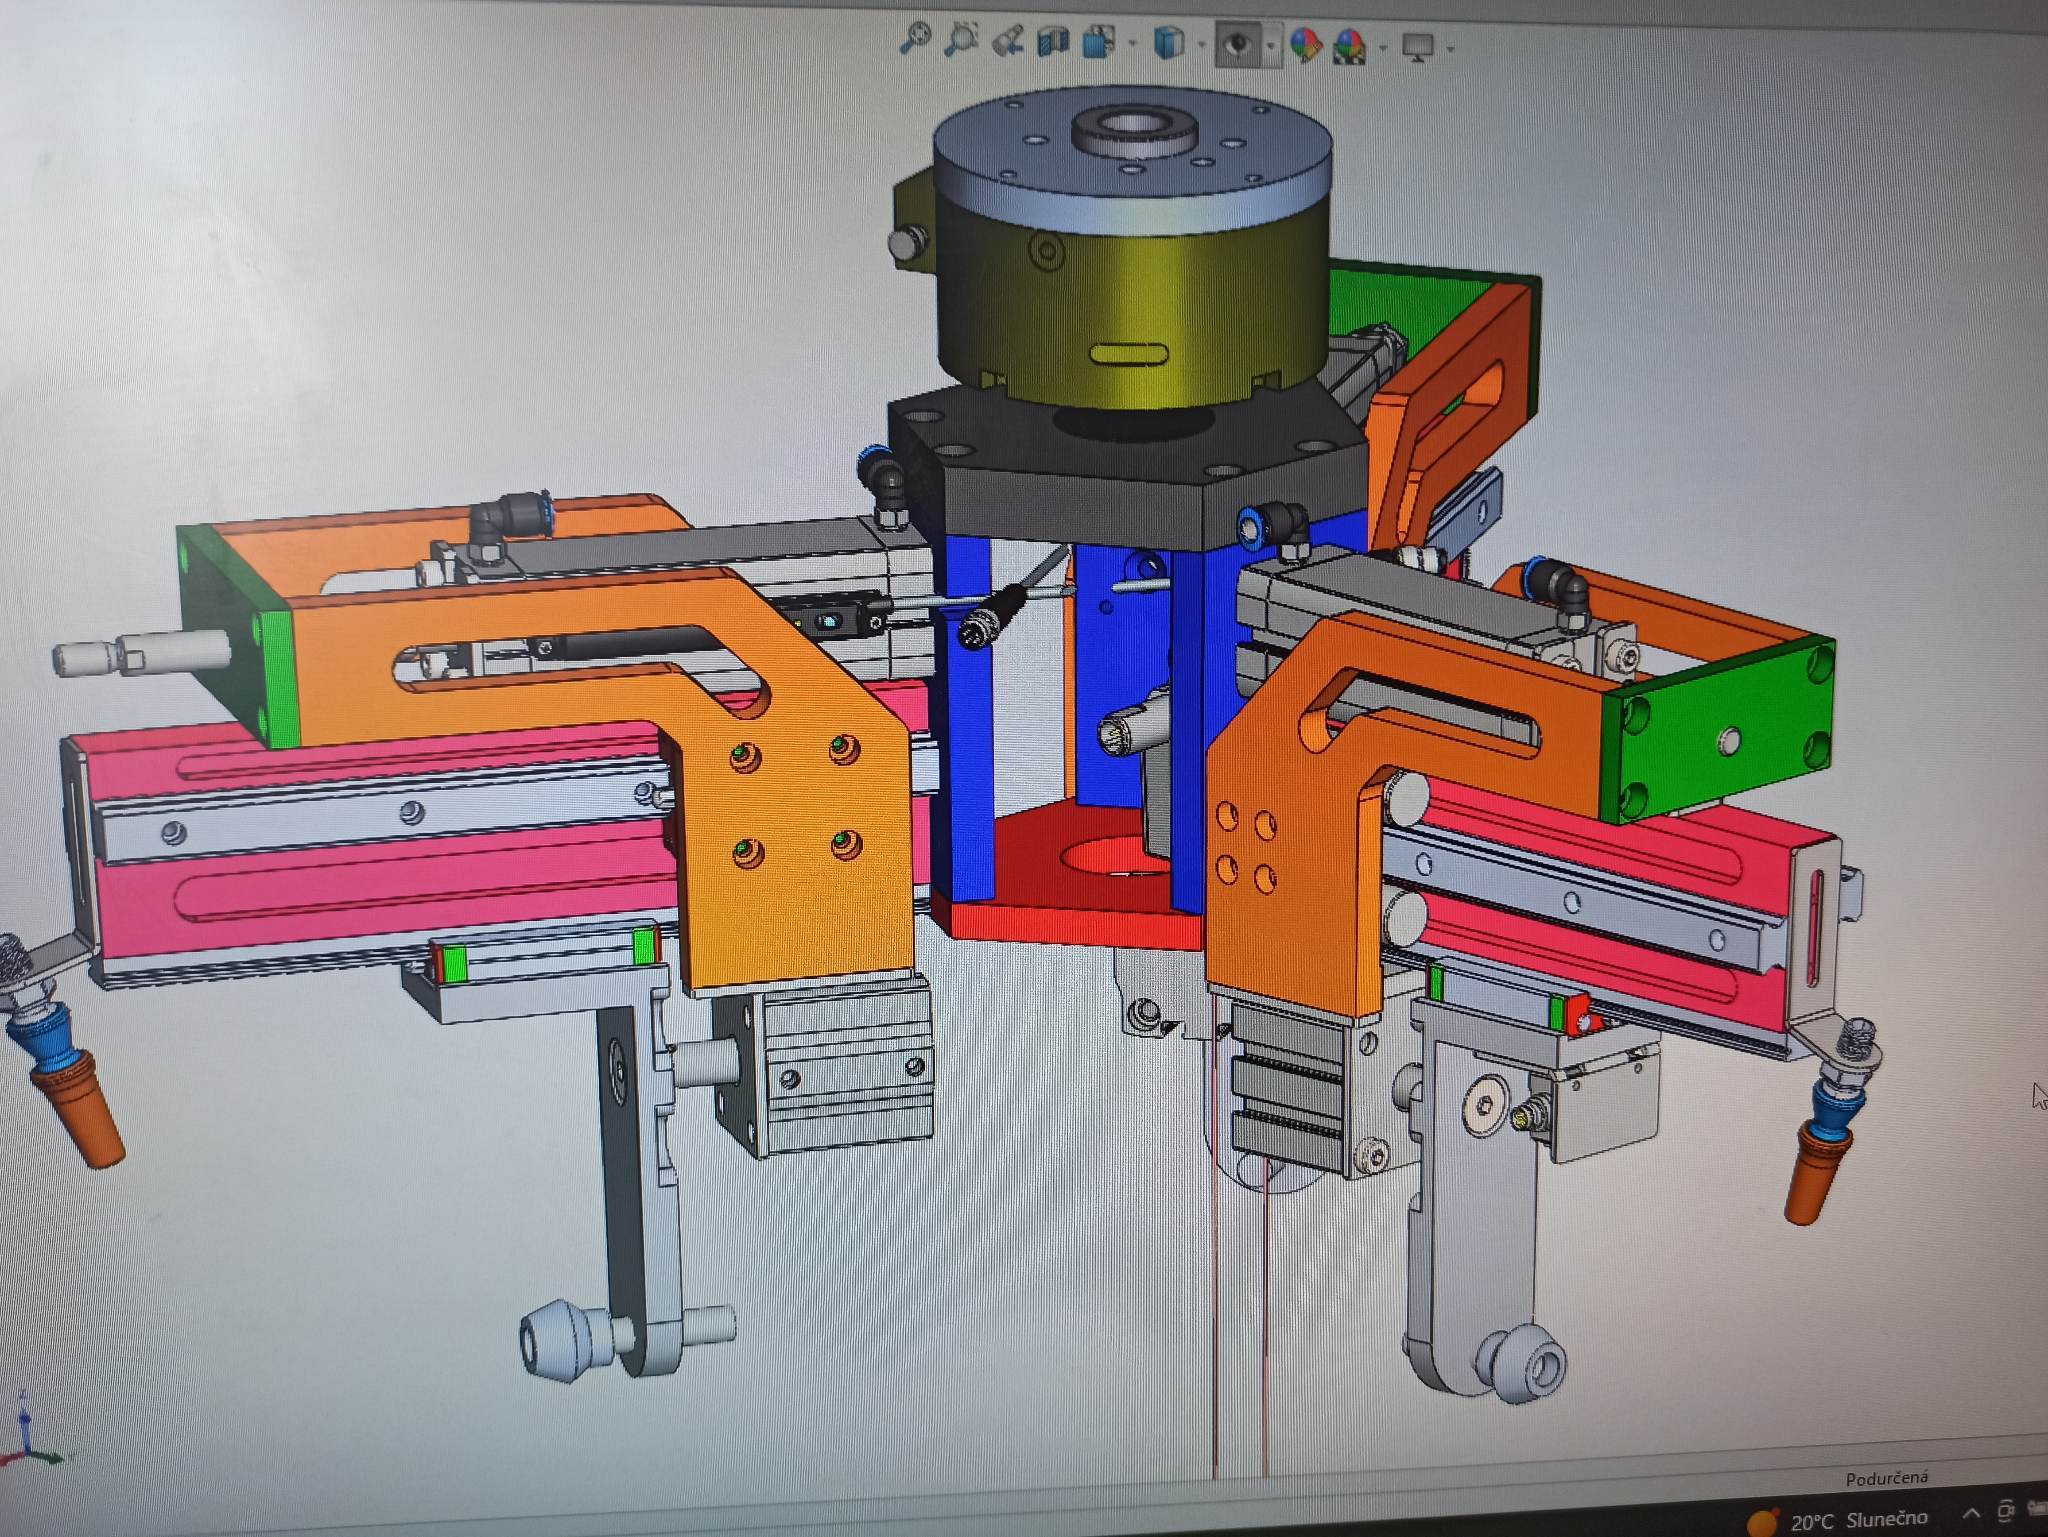Open the View Orientation cube icon

point(1099,42)
